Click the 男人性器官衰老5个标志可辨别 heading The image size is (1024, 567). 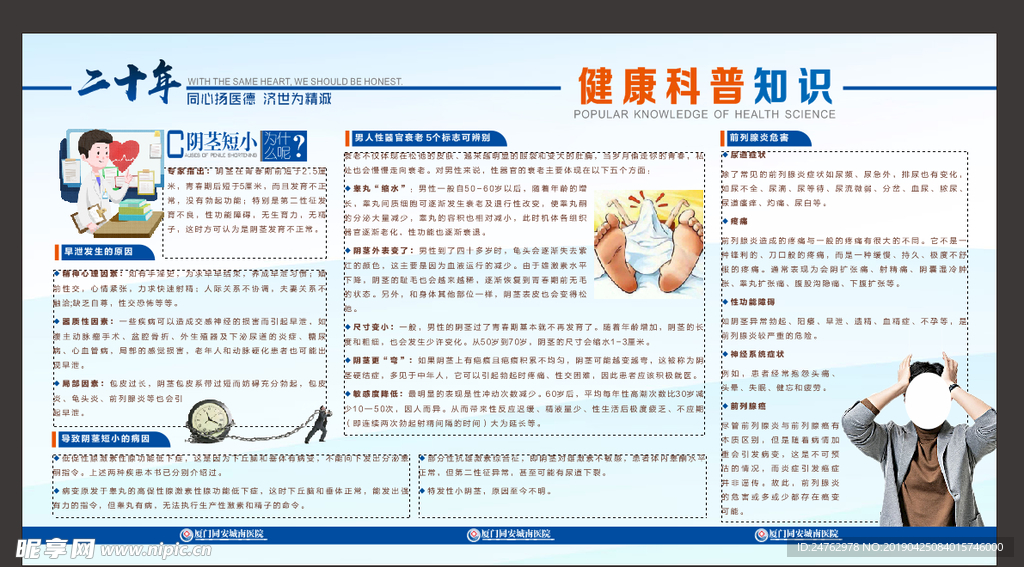pyautogui.click(x=426, y=138)
